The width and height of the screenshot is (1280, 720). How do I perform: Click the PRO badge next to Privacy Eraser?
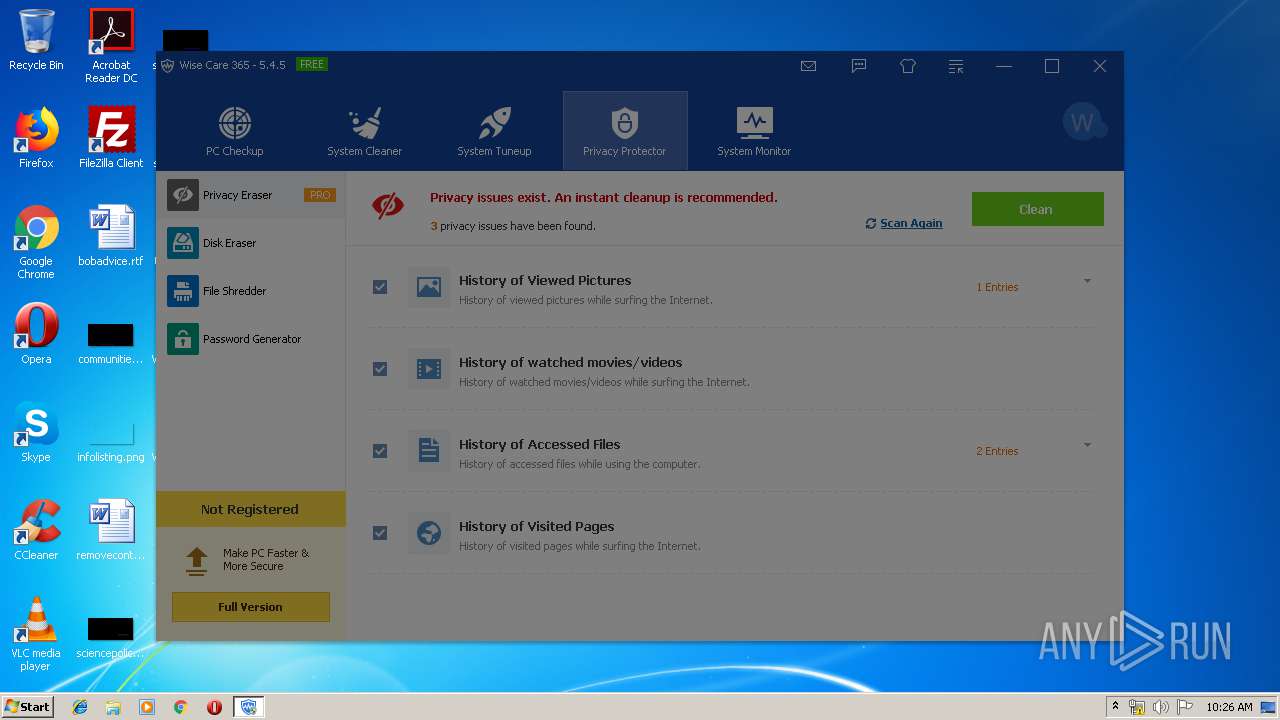(319, 195)
